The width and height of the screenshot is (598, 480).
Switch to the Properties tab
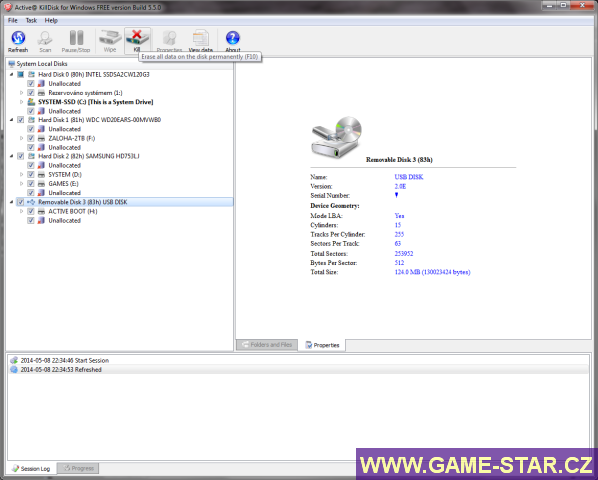(323, 345)
